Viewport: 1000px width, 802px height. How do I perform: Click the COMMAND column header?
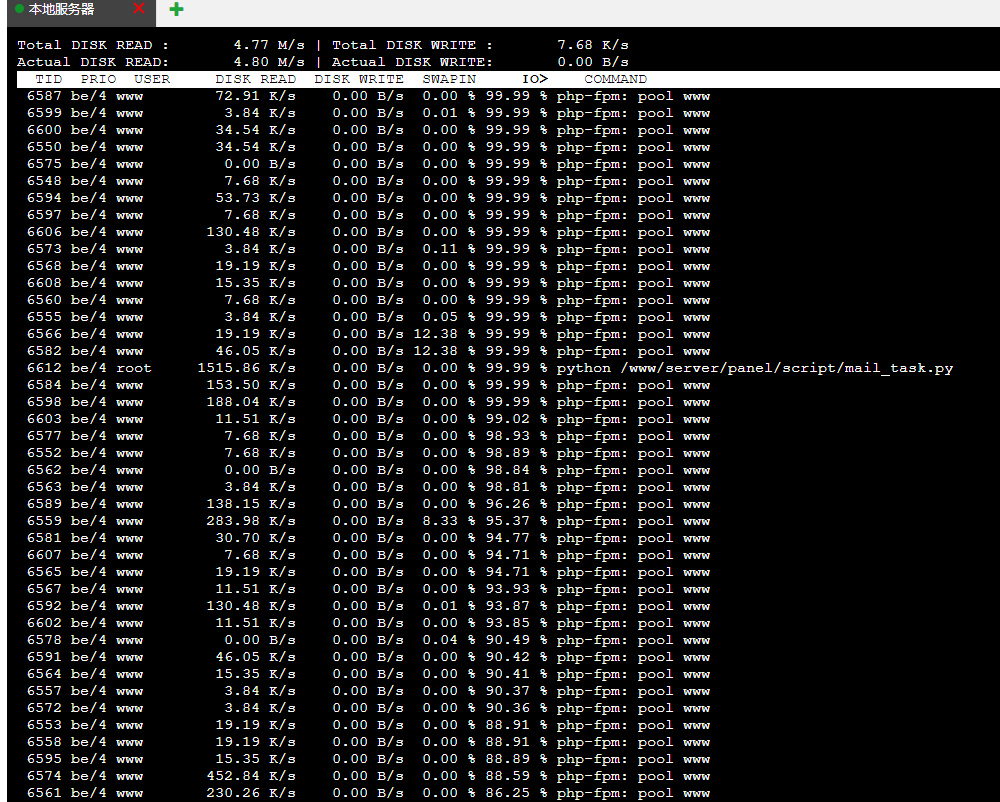point(615,79)
